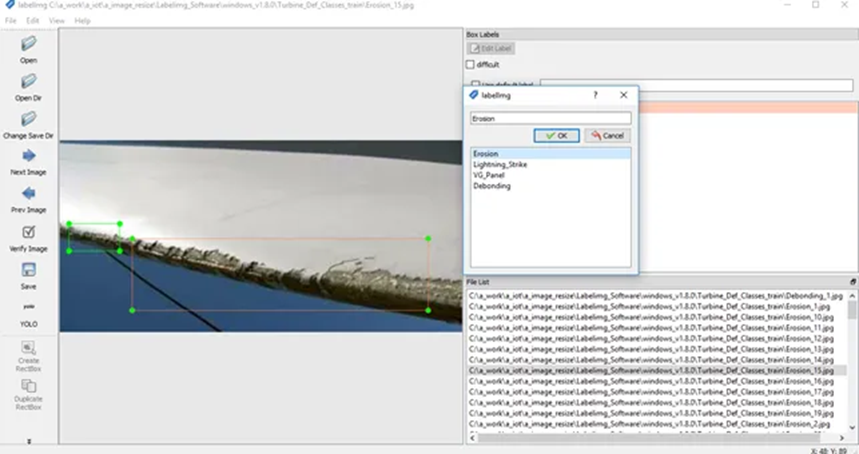Click top-left vertex of green bounding box
Viewport: 859px width, 454px height.
click(69, 224)
